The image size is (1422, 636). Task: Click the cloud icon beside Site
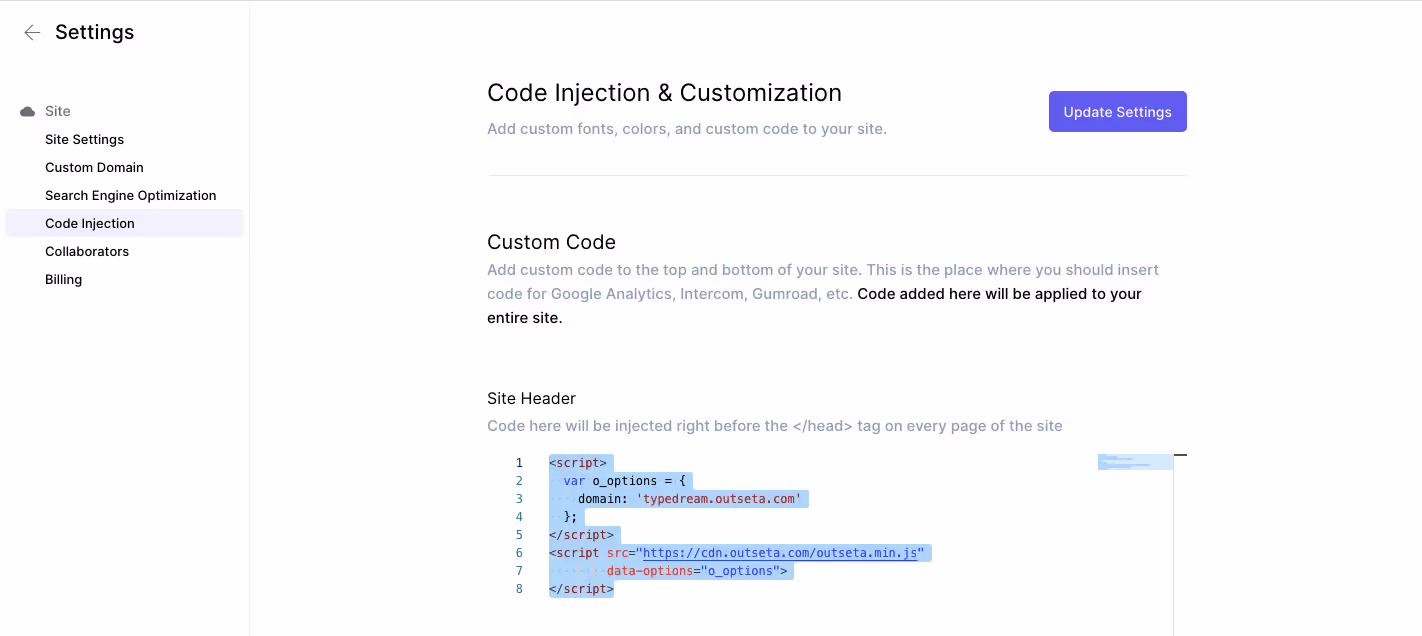[28, 112]
